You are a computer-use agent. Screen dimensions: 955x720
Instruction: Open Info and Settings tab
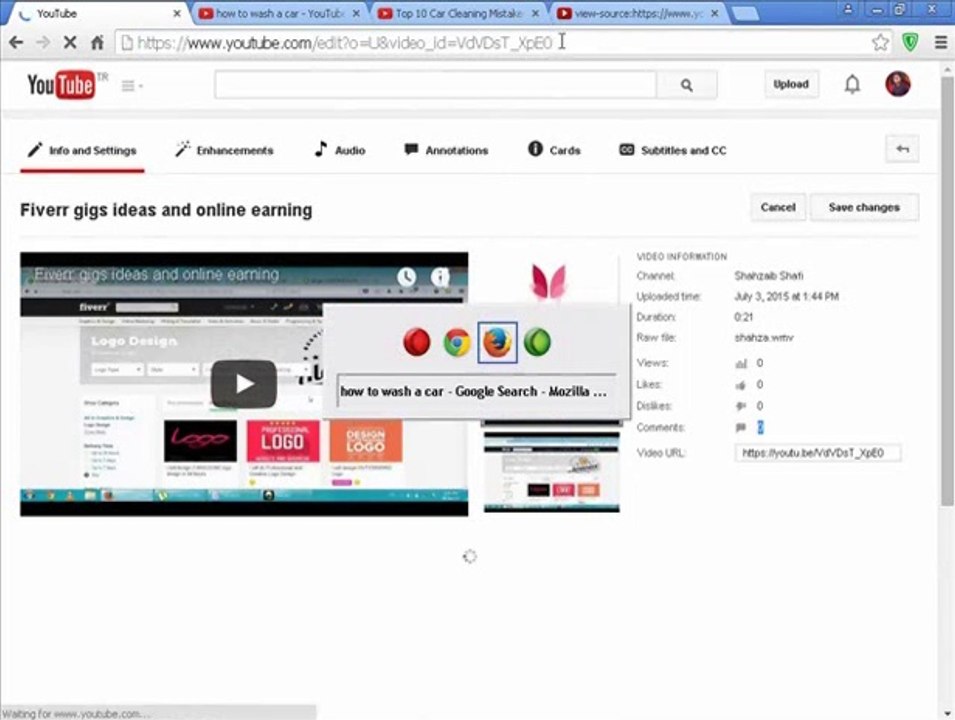tap(82, 150)
